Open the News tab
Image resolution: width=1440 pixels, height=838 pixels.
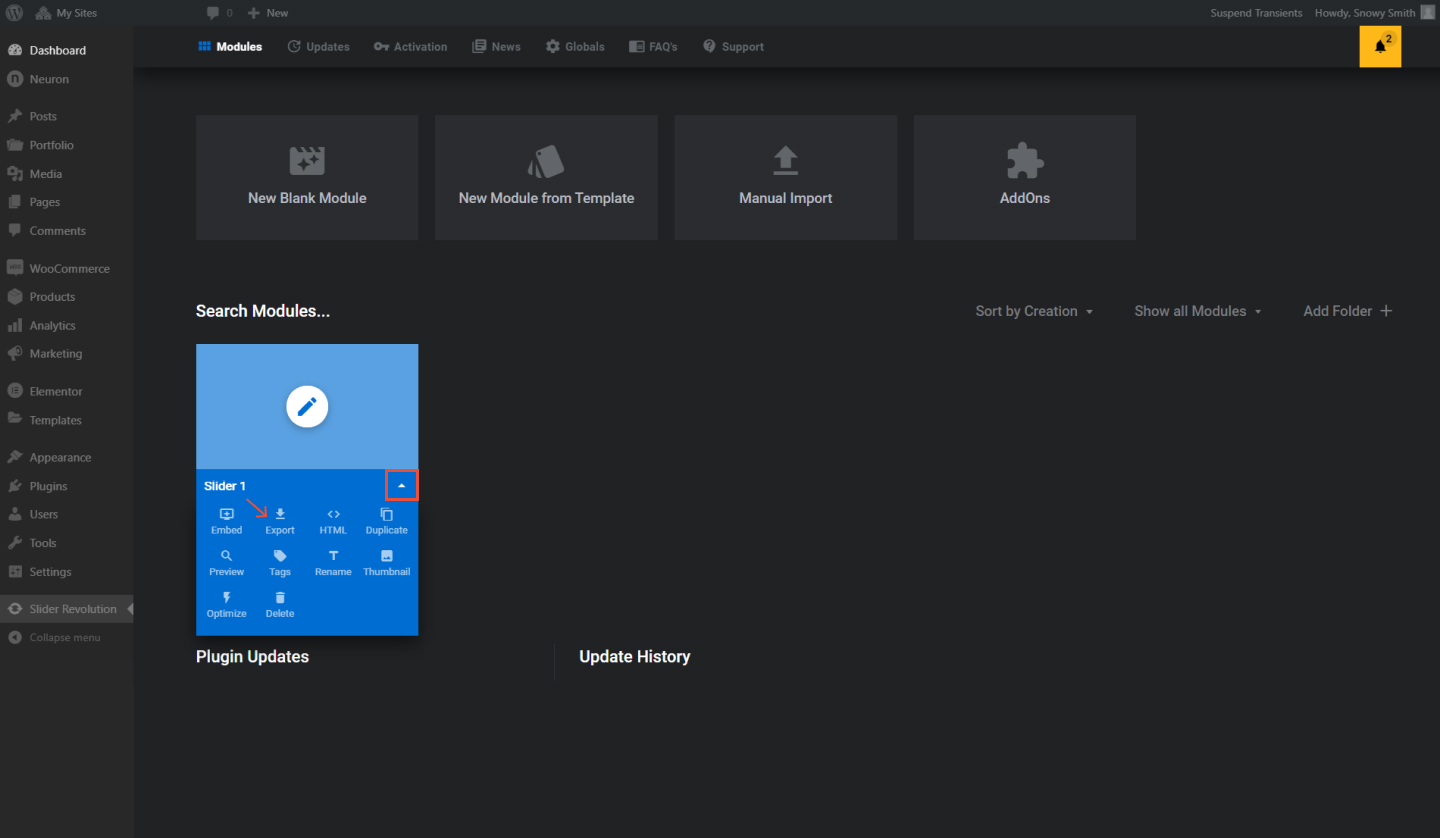496,47
